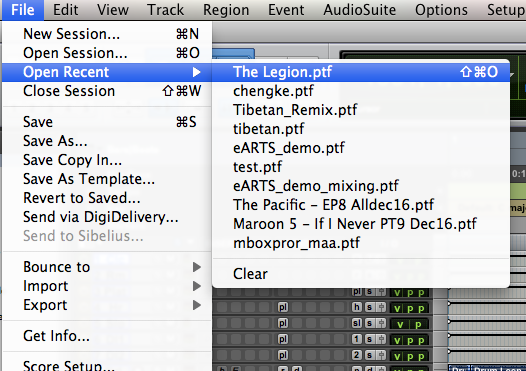Open the fader window on the 'sl' track

tap(381, 323)
